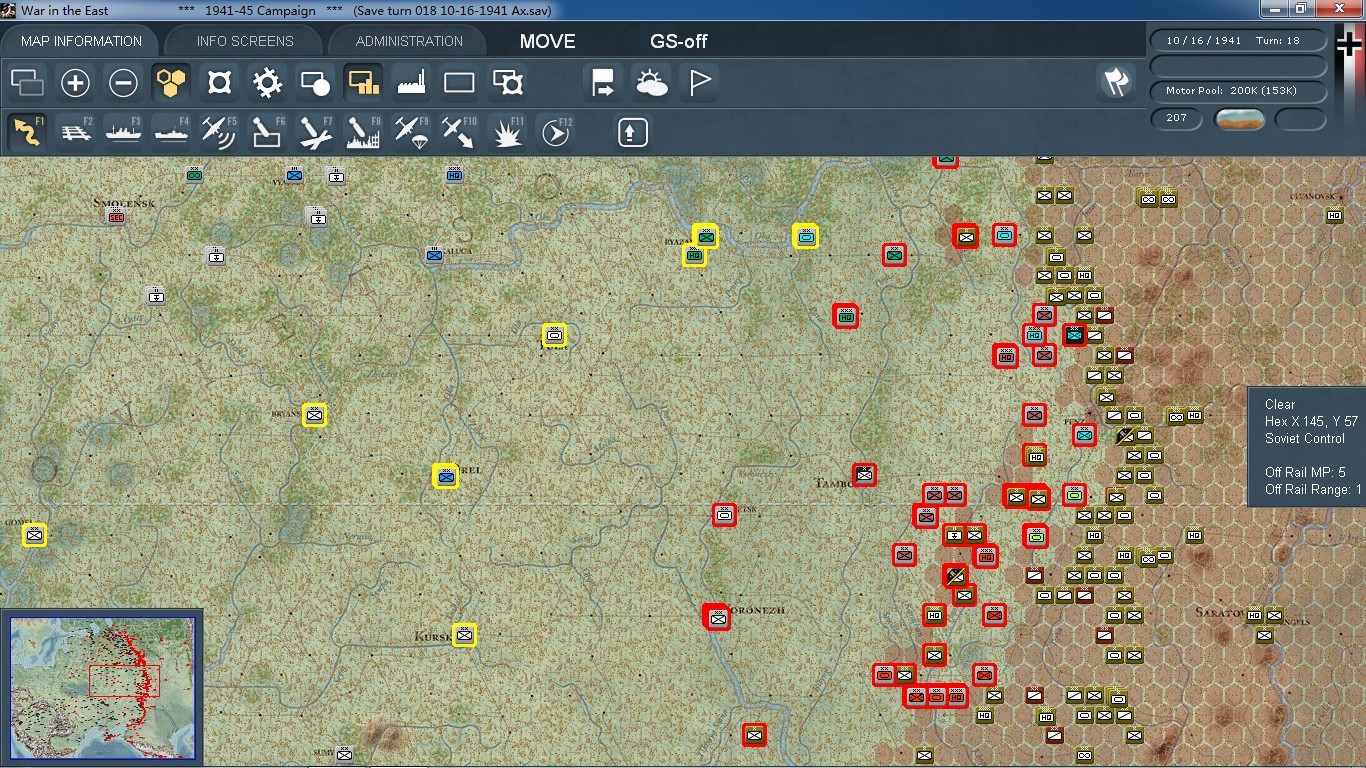Click the boxed up-arrow toolbar icon
1366x768 pixels.
[x=632, y=132]
